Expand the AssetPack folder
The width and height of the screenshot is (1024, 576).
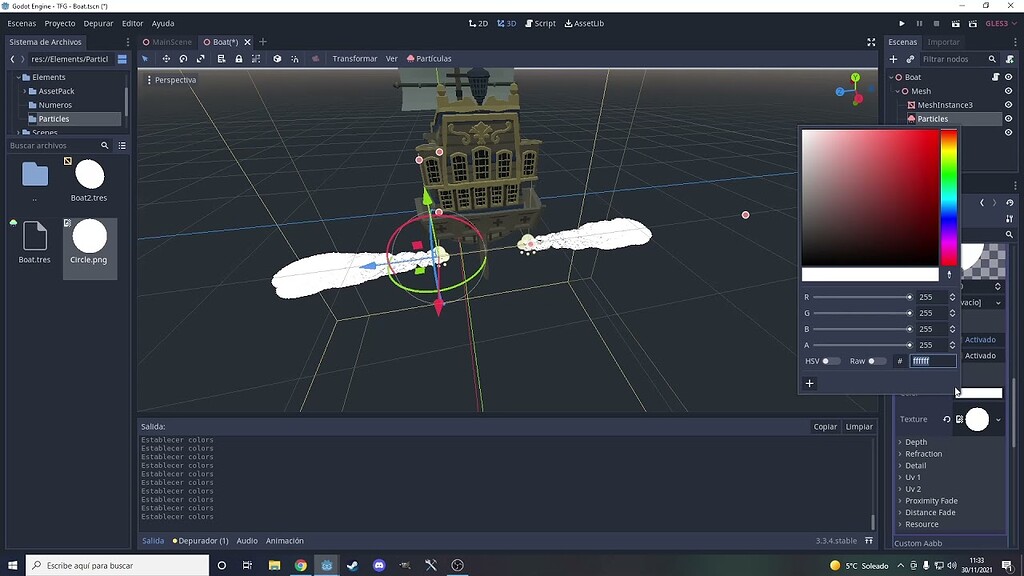click(x=25, y=91)
